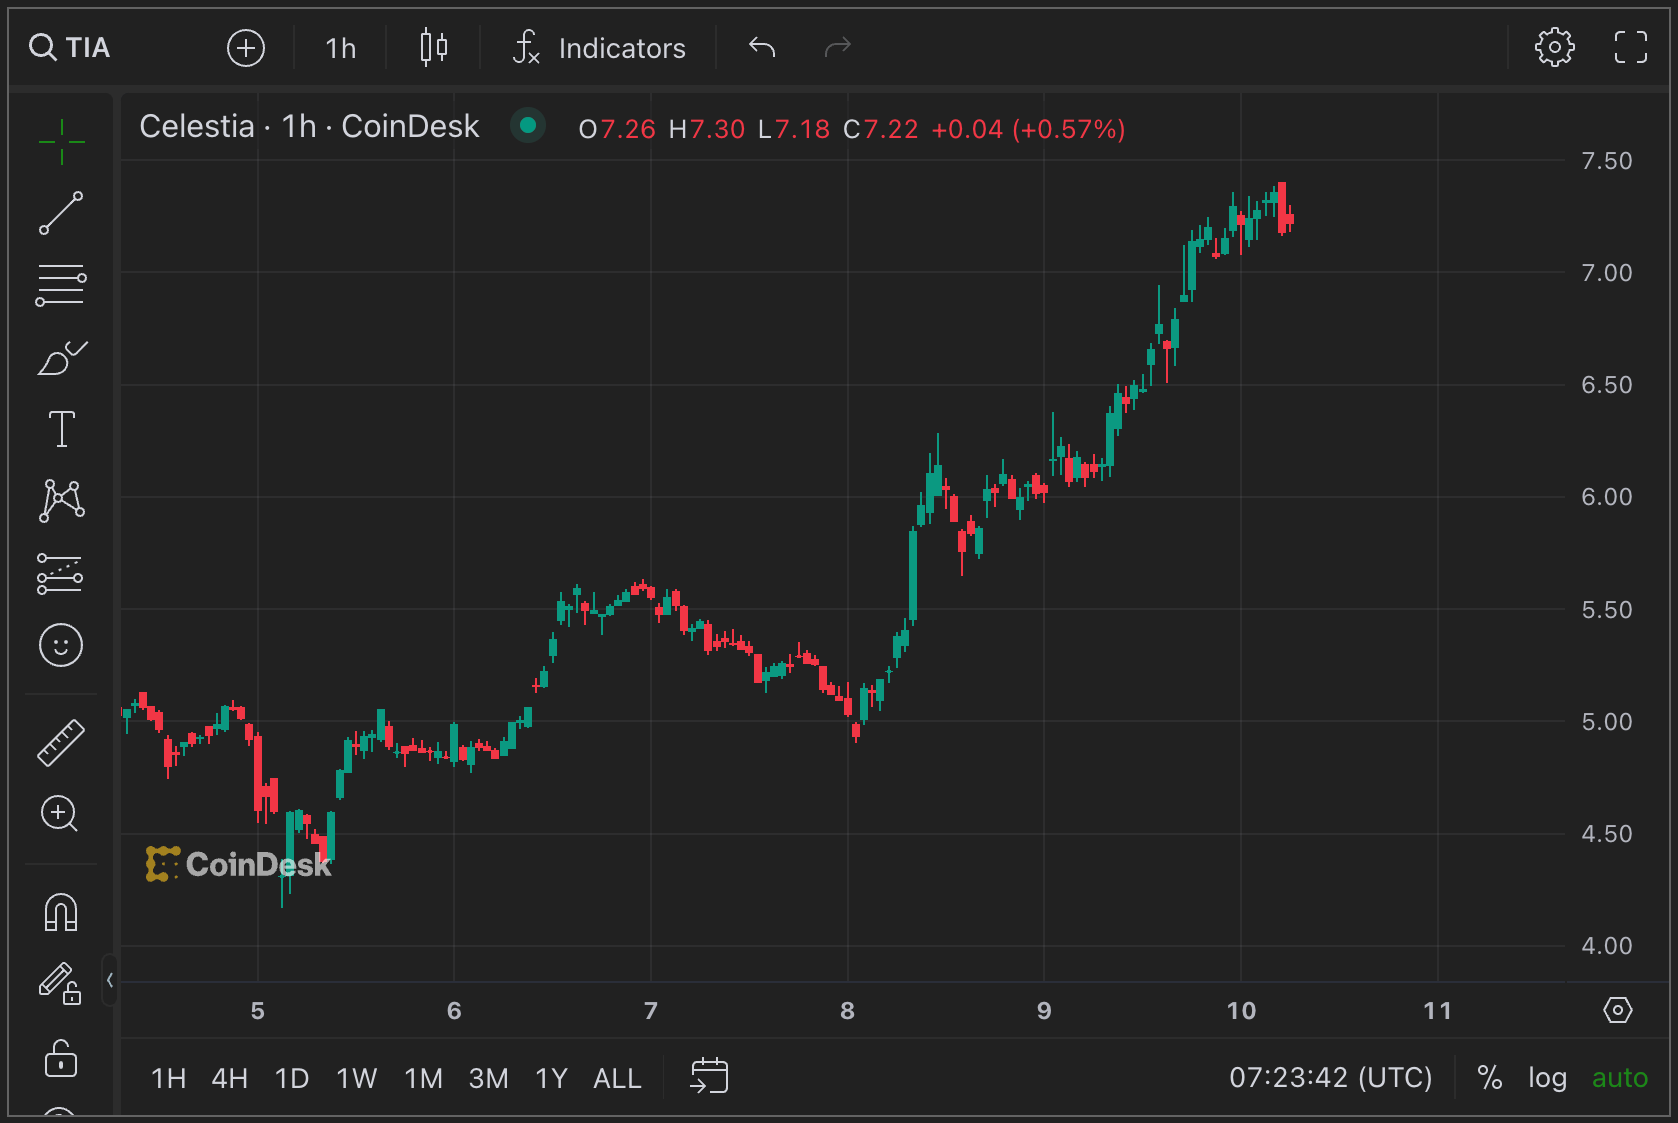Select the ruler measure tool

[x=61, y=742]
